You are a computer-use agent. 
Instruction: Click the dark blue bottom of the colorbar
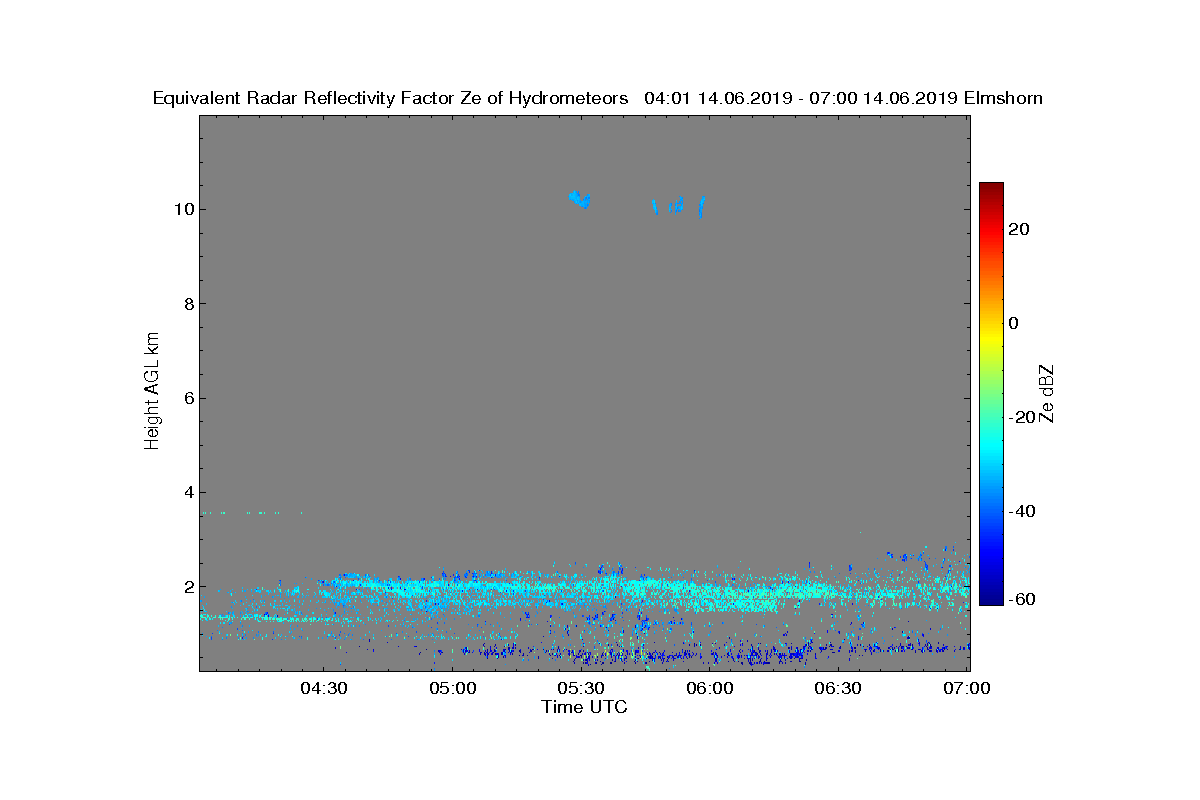click(x=991, y=597)
